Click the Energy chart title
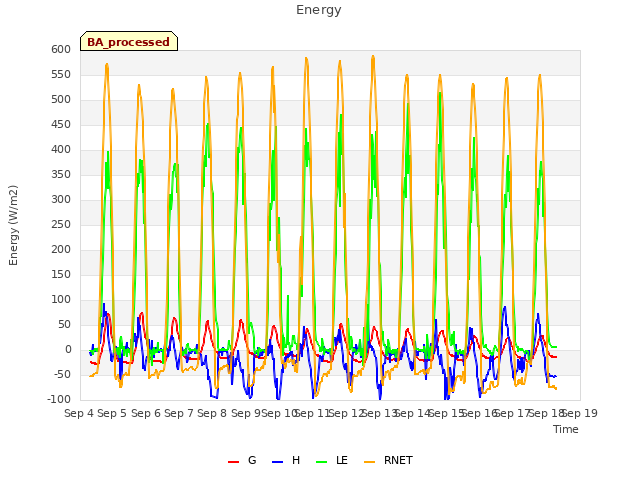 (x=319, y=10)
